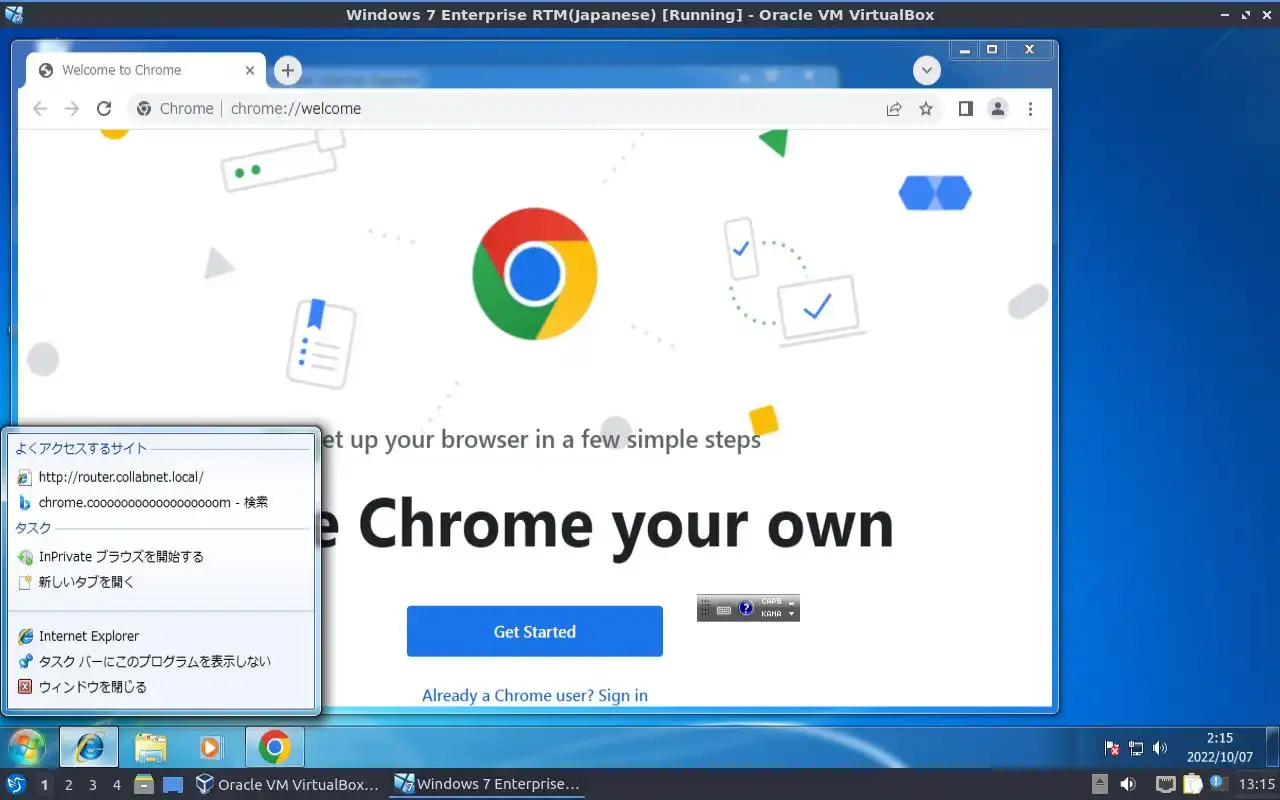
Task: Open the network icon in Windows 7 tray
Action: 1136,748
